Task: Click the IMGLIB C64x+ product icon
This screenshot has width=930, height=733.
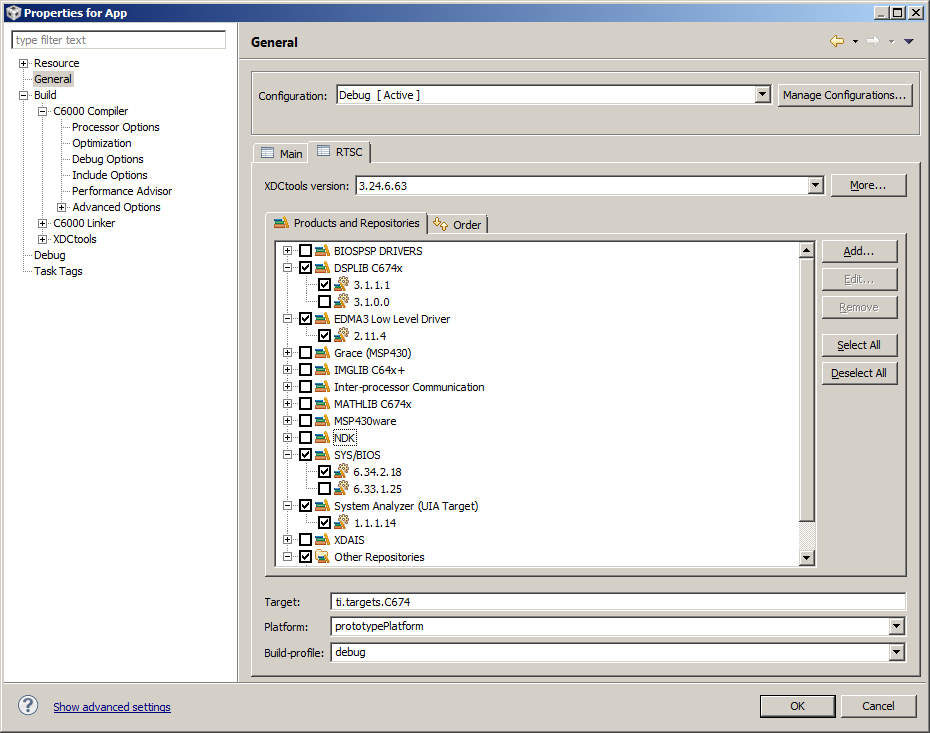Action: pyautogui.click(x=322, y=370)
